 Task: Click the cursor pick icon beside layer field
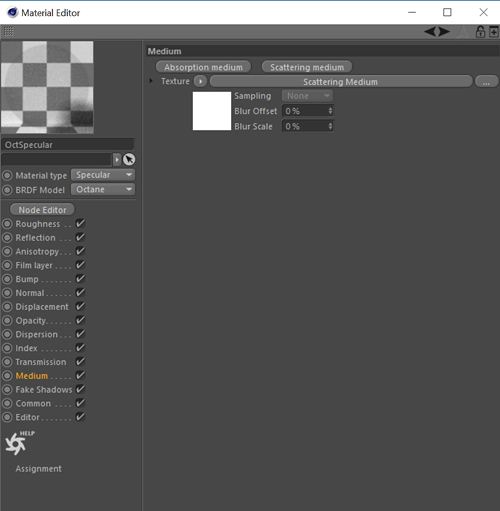129,160
